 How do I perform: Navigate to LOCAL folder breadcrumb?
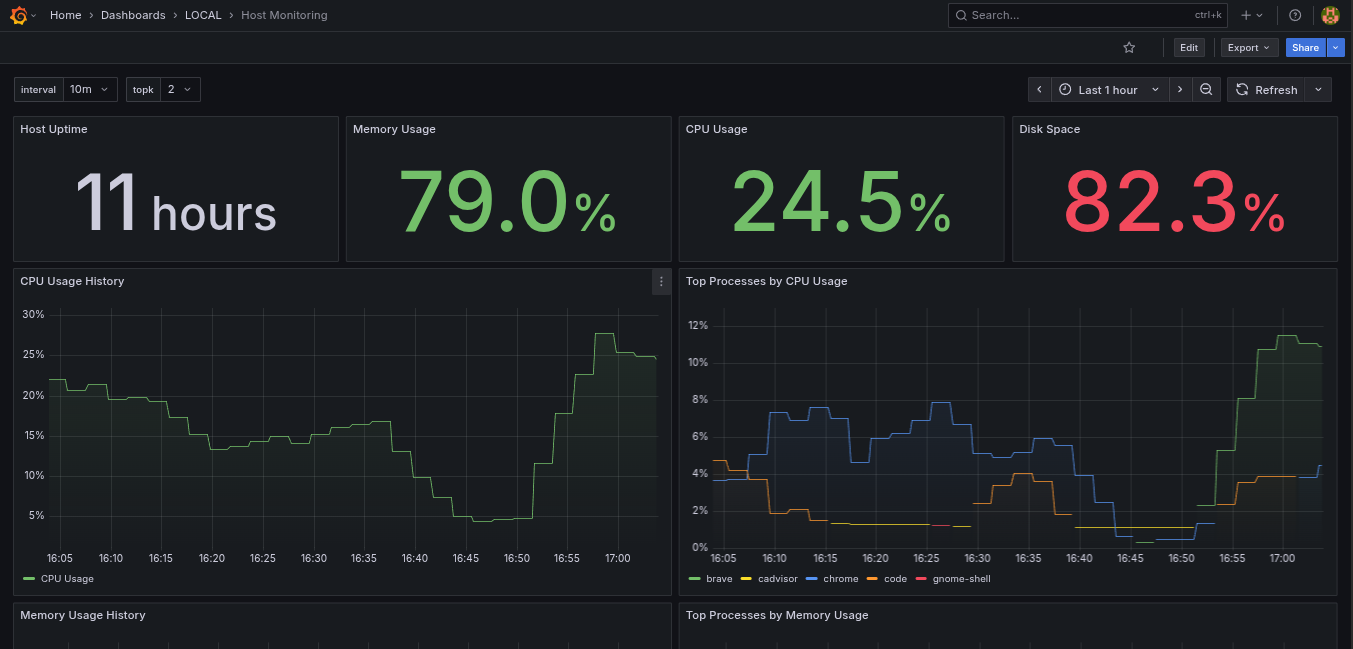point(203,15)
